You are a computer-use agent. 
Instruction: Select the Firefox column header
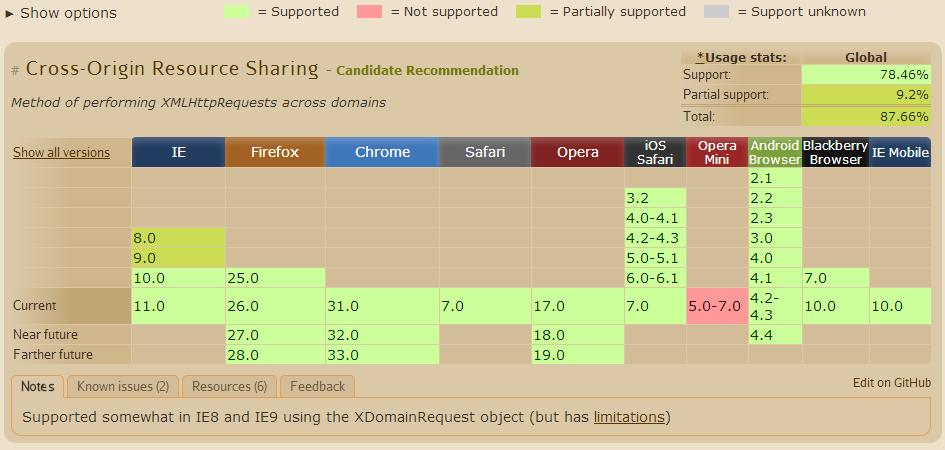(x=275, y=153)
